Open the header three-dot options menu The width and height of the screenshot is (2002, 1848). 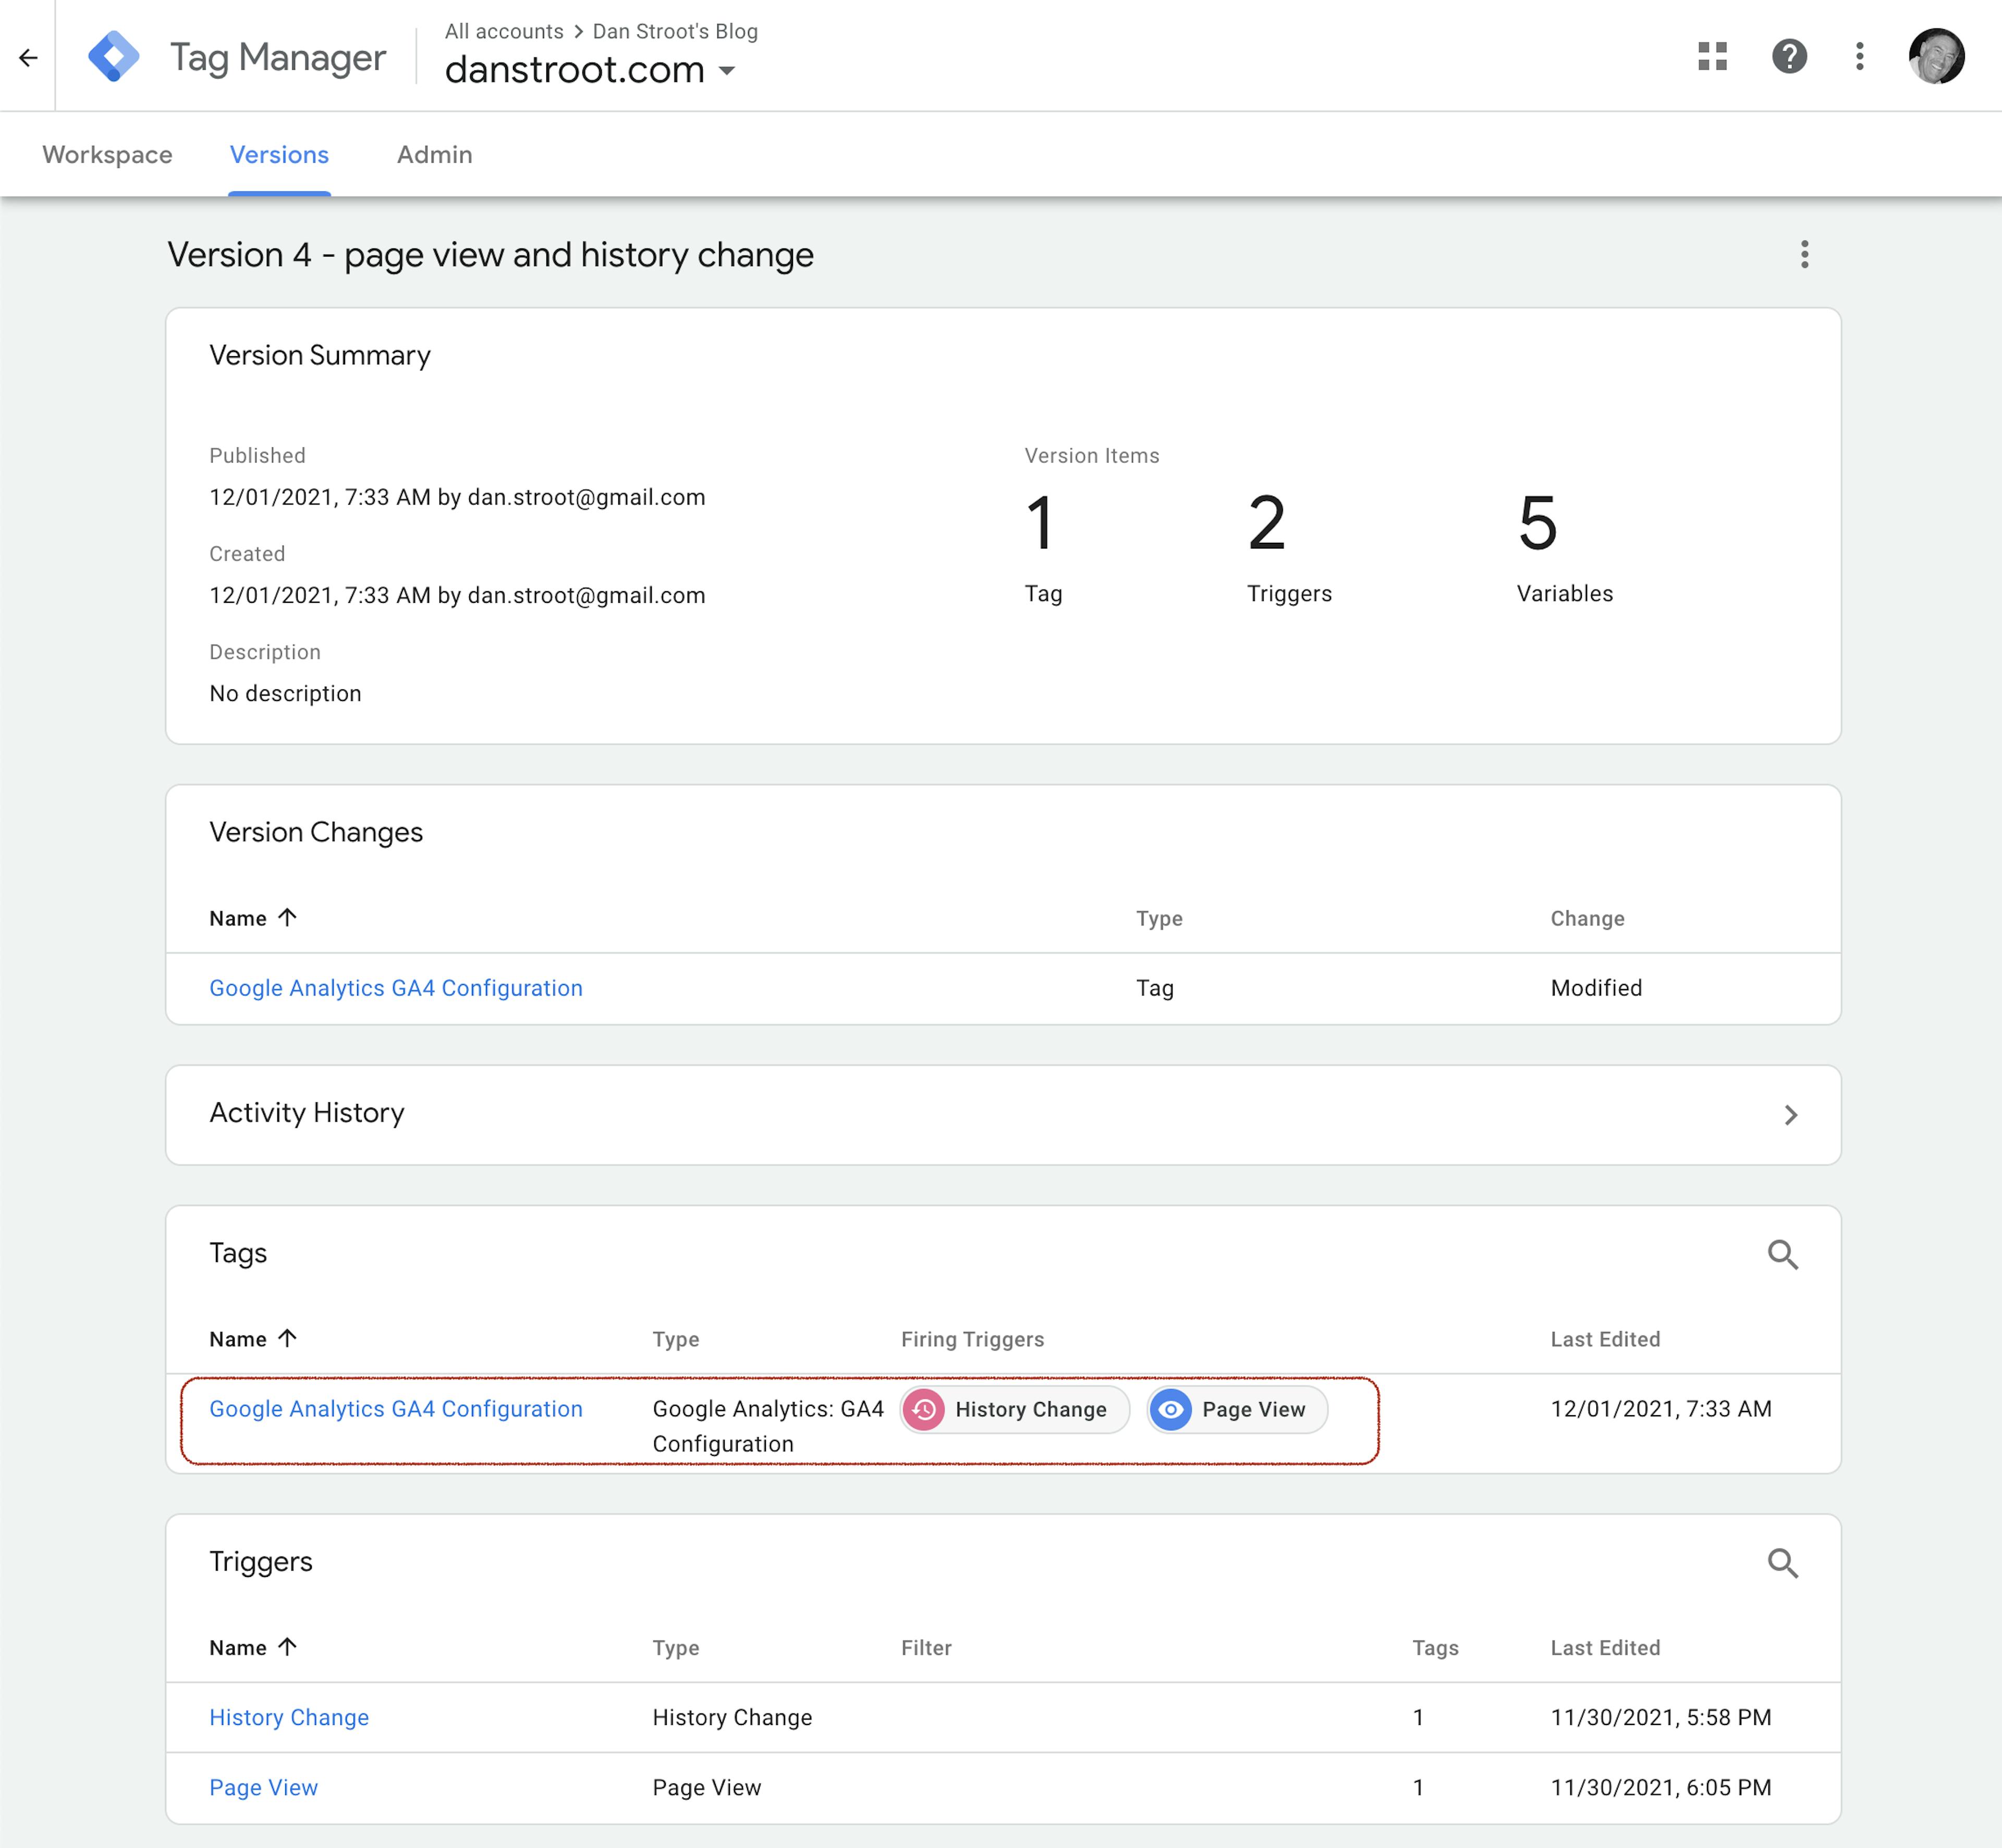click(x=1859, y=56)
